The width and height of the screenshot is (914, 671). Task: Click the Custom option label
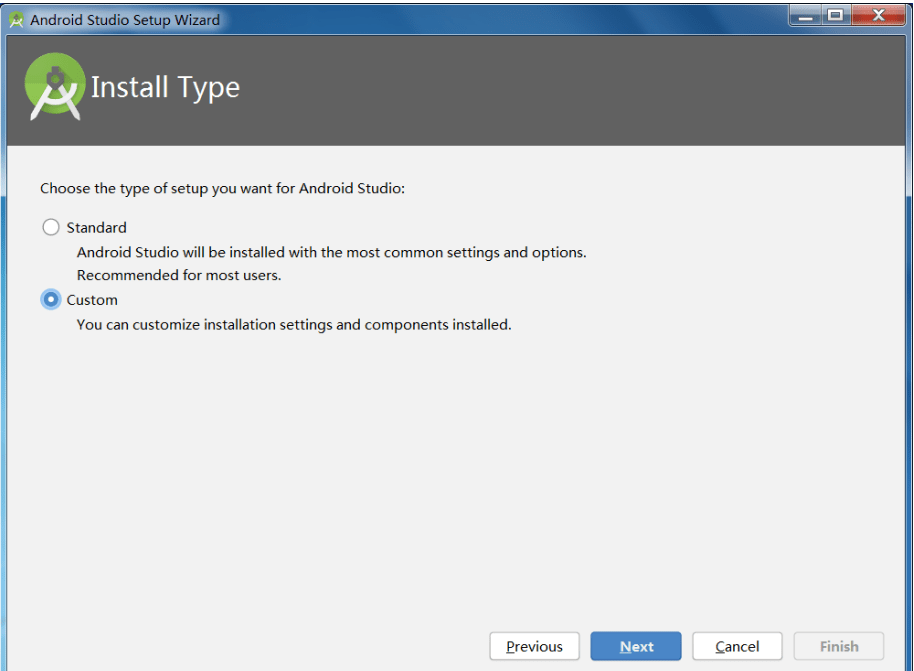click(92, 300)
